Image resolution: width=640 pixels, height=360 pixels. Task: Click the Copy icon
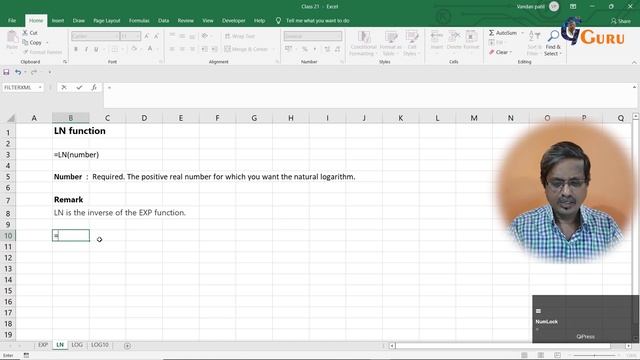[25, 42]
